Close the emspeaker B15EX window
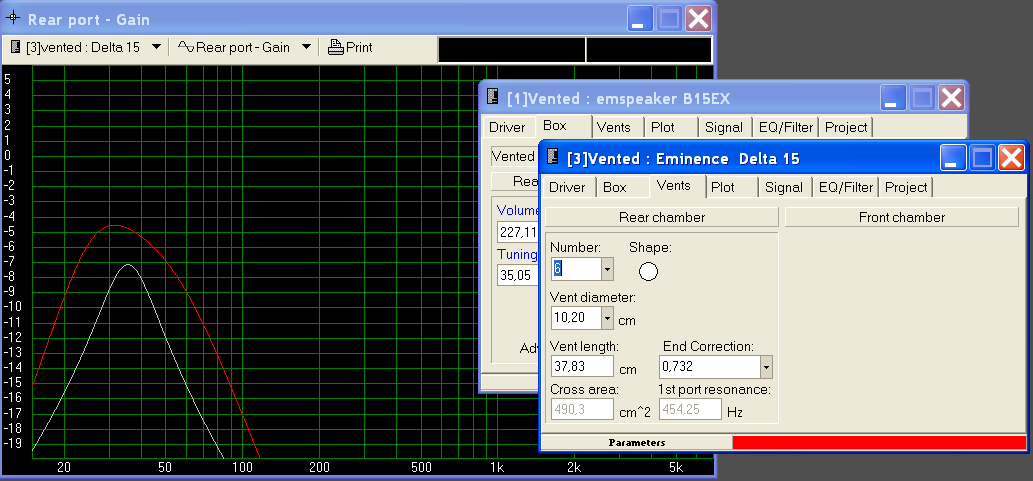The height and width of the screenshot is (481, 1033). (952, 98)
